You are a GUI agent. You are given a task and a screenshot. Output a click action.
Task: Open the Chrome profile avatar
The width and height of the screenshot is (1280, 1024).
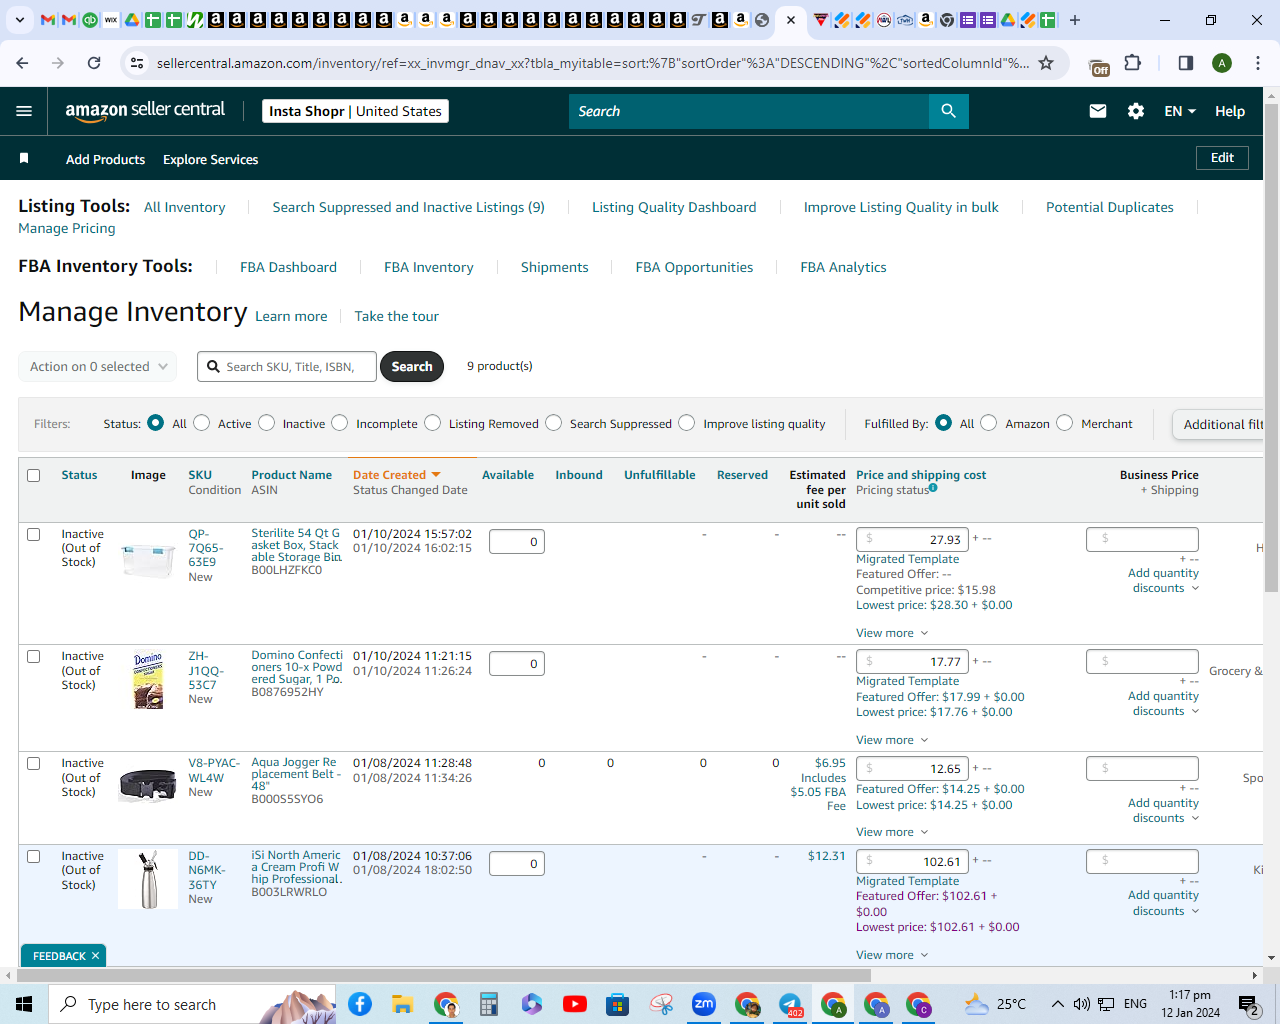pyautogui.click(x=1222, y=63)
